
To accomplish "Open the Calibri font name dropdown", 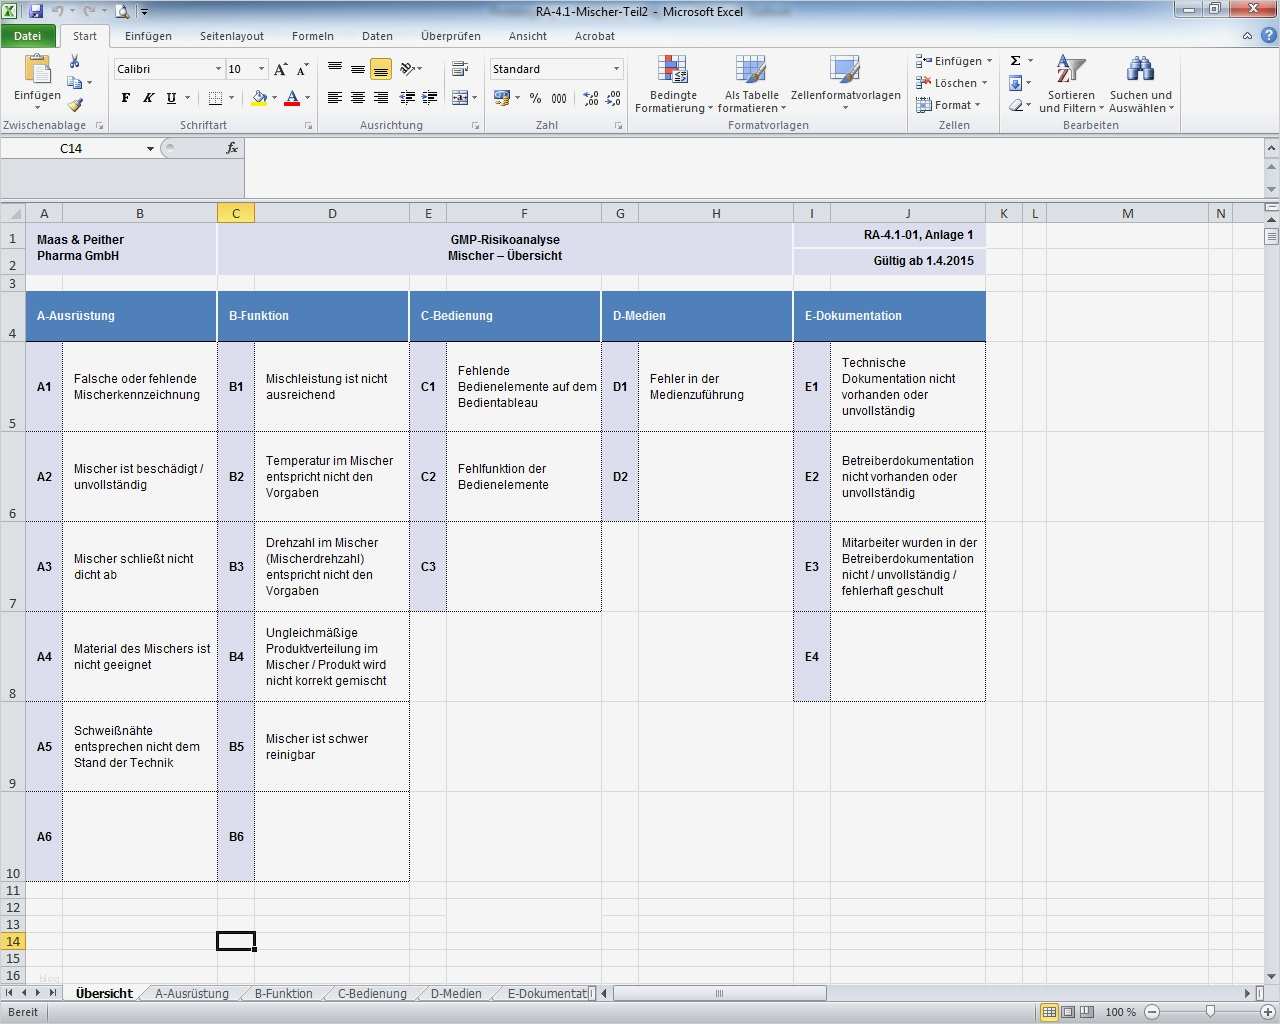I will 218,69.
